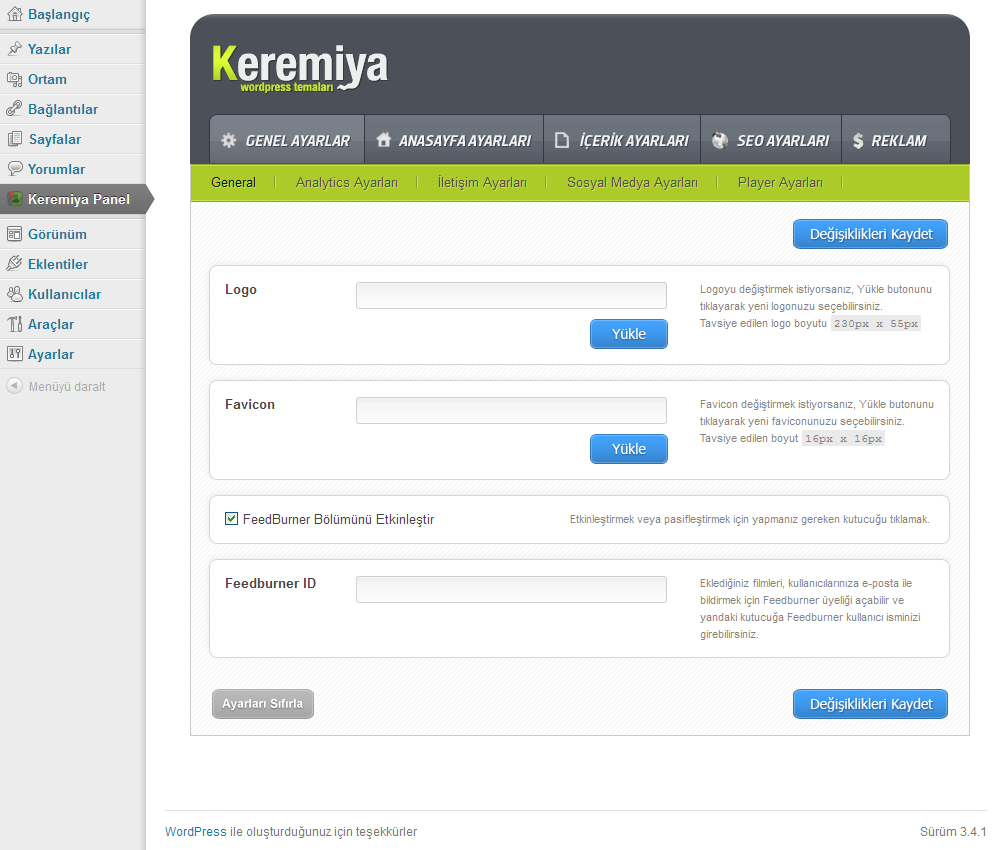Focus the Favicon URL input field

pos(511,410)
